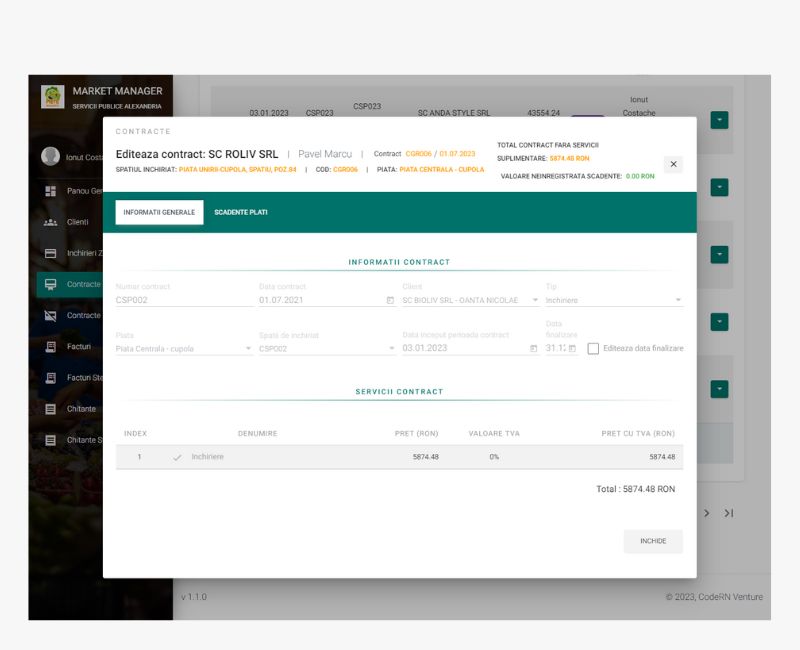The width and height of the screenshot is (800, 650).
Task: Open the Tip dropdown arrow
Action: point(678,300)
